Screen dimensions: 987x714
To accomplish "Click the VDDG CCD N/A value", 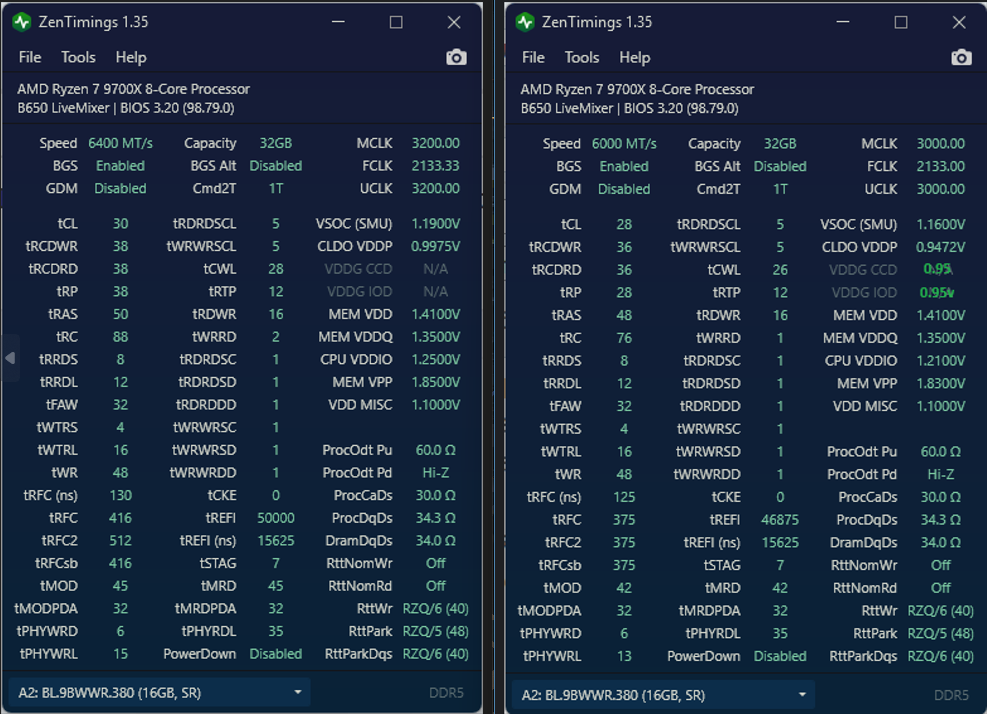I will coord(436,269).
